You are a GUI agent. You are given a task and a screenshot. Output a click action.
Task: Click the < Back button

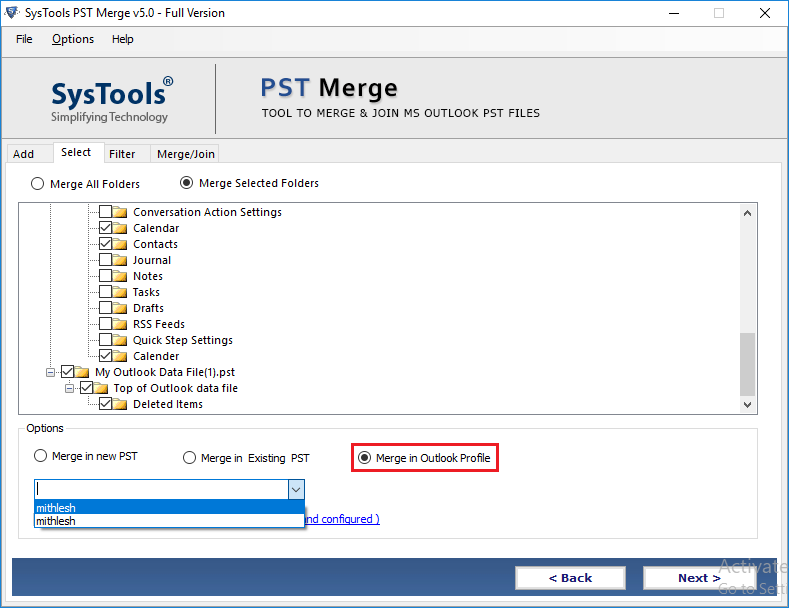pos(570,578)
